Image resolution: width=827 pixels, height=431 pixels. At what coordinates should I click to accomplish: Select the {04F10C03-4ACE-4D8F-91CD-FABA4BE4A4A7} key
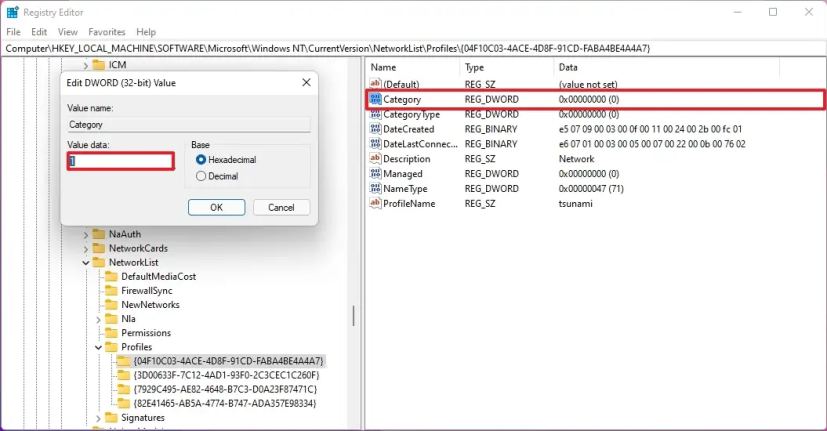pyautogui.click(x=228, y=361)
